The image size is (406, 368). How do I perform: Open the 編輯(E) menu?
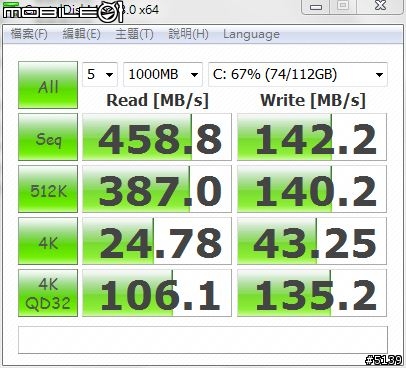81,34
